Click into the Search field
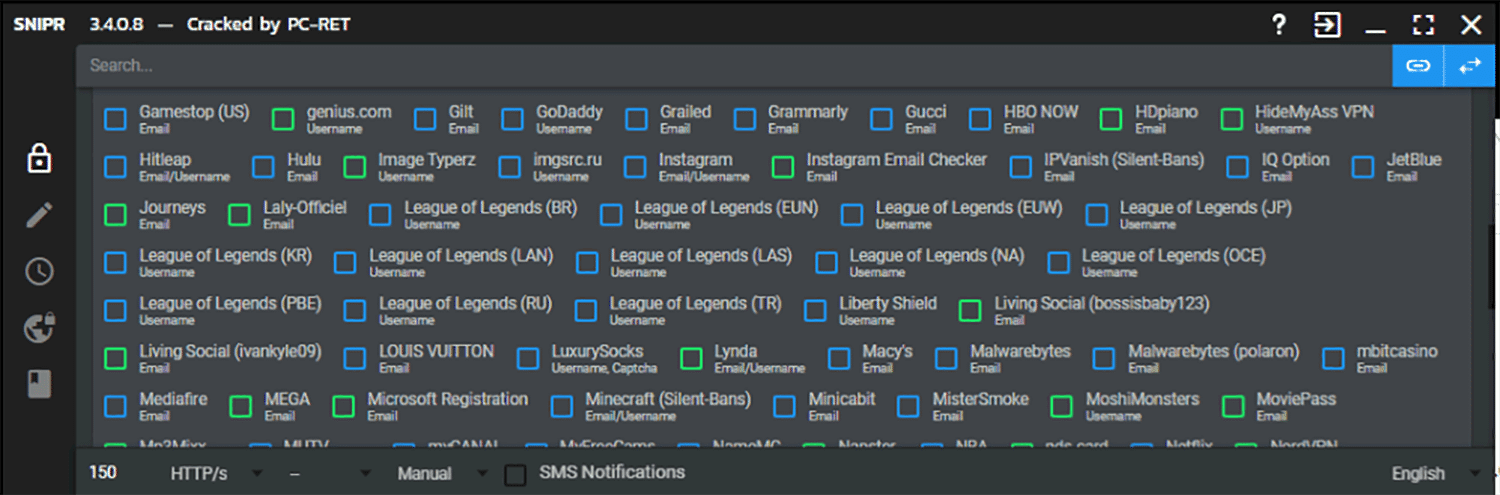1500x495 pixels. pos(700,66)
